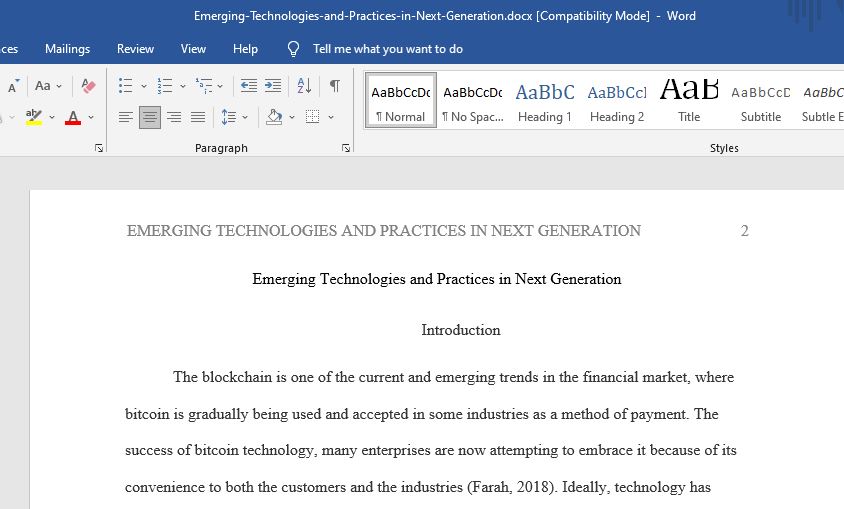
Task: Click the centered title 'Emerging Technologies and Practices in Next Generation'
Action: [x=437, y=279]
